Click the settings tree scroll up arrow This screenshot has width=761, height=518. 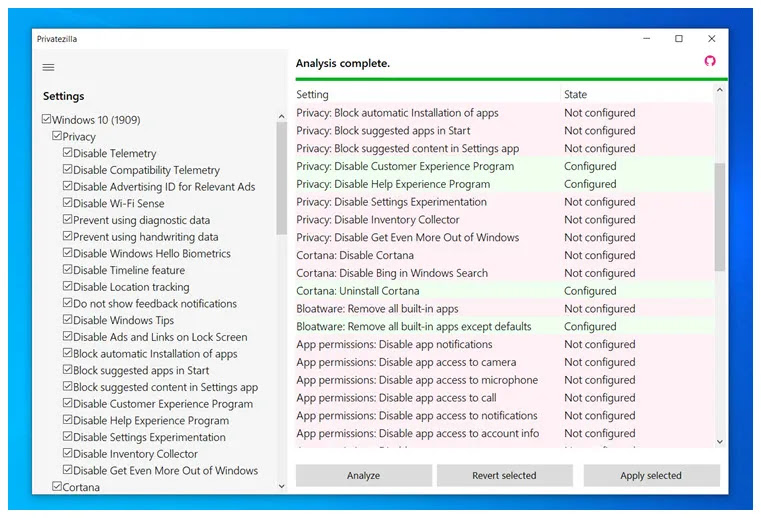tap(281, 117)
